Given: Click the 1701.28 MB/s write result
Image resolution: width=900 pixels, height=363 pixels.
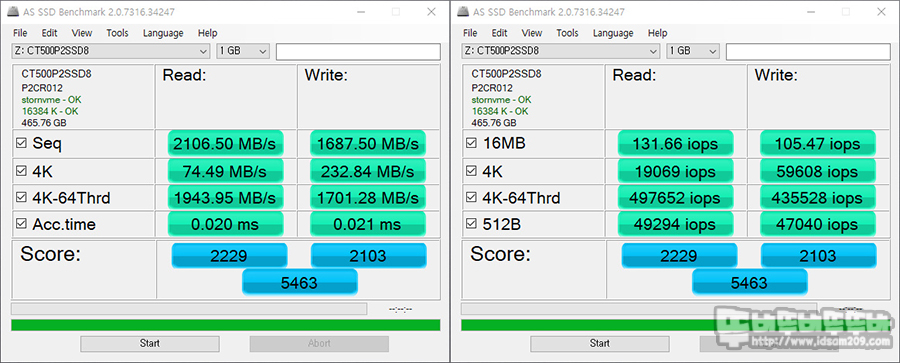Looking at the screenshot, I should click(368, 198).
